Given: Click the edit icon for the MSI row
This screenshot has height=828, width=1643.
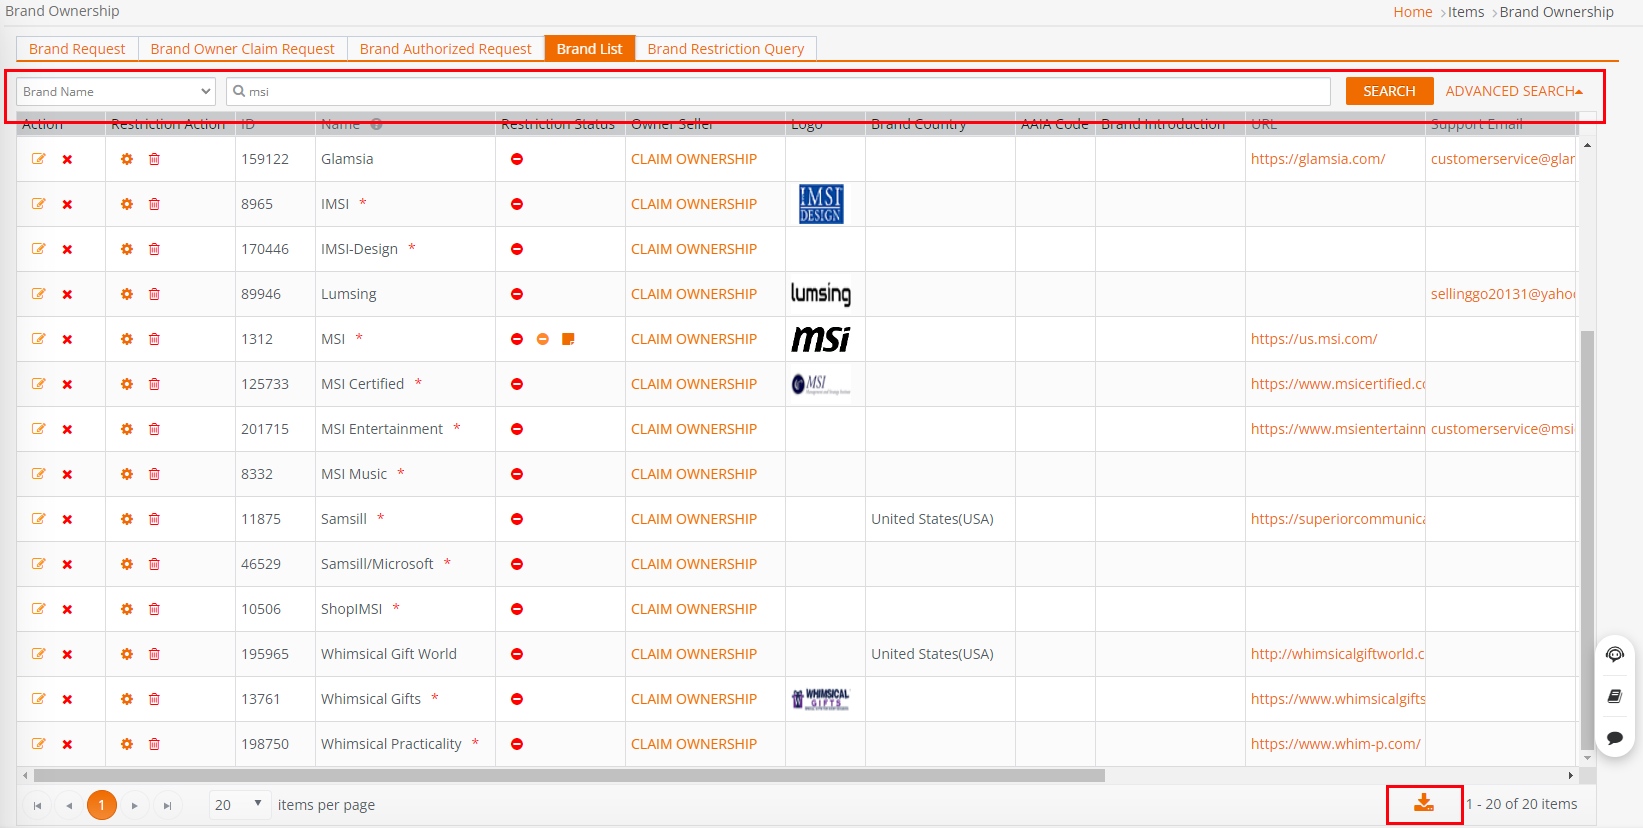Looking at the screenshot, I should click(39, 339).
